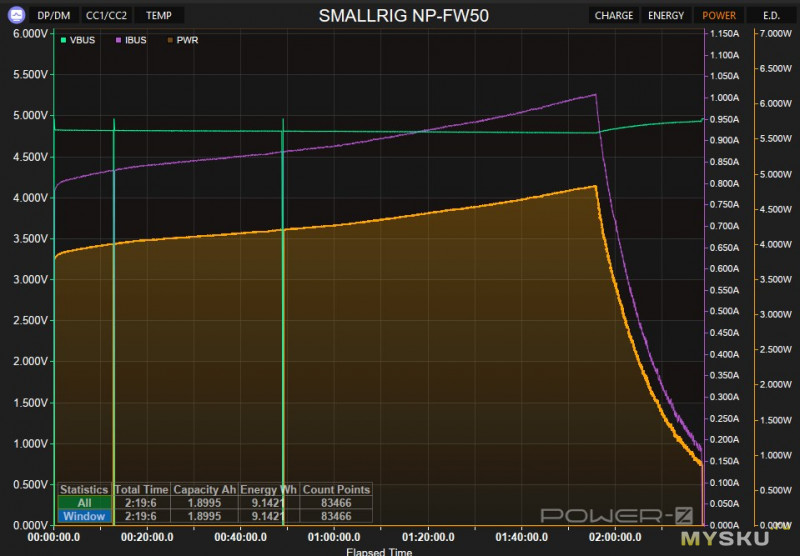Screen dimensions: 800x556
Task: Click the Total Time column header
Action: pos(141,489)
